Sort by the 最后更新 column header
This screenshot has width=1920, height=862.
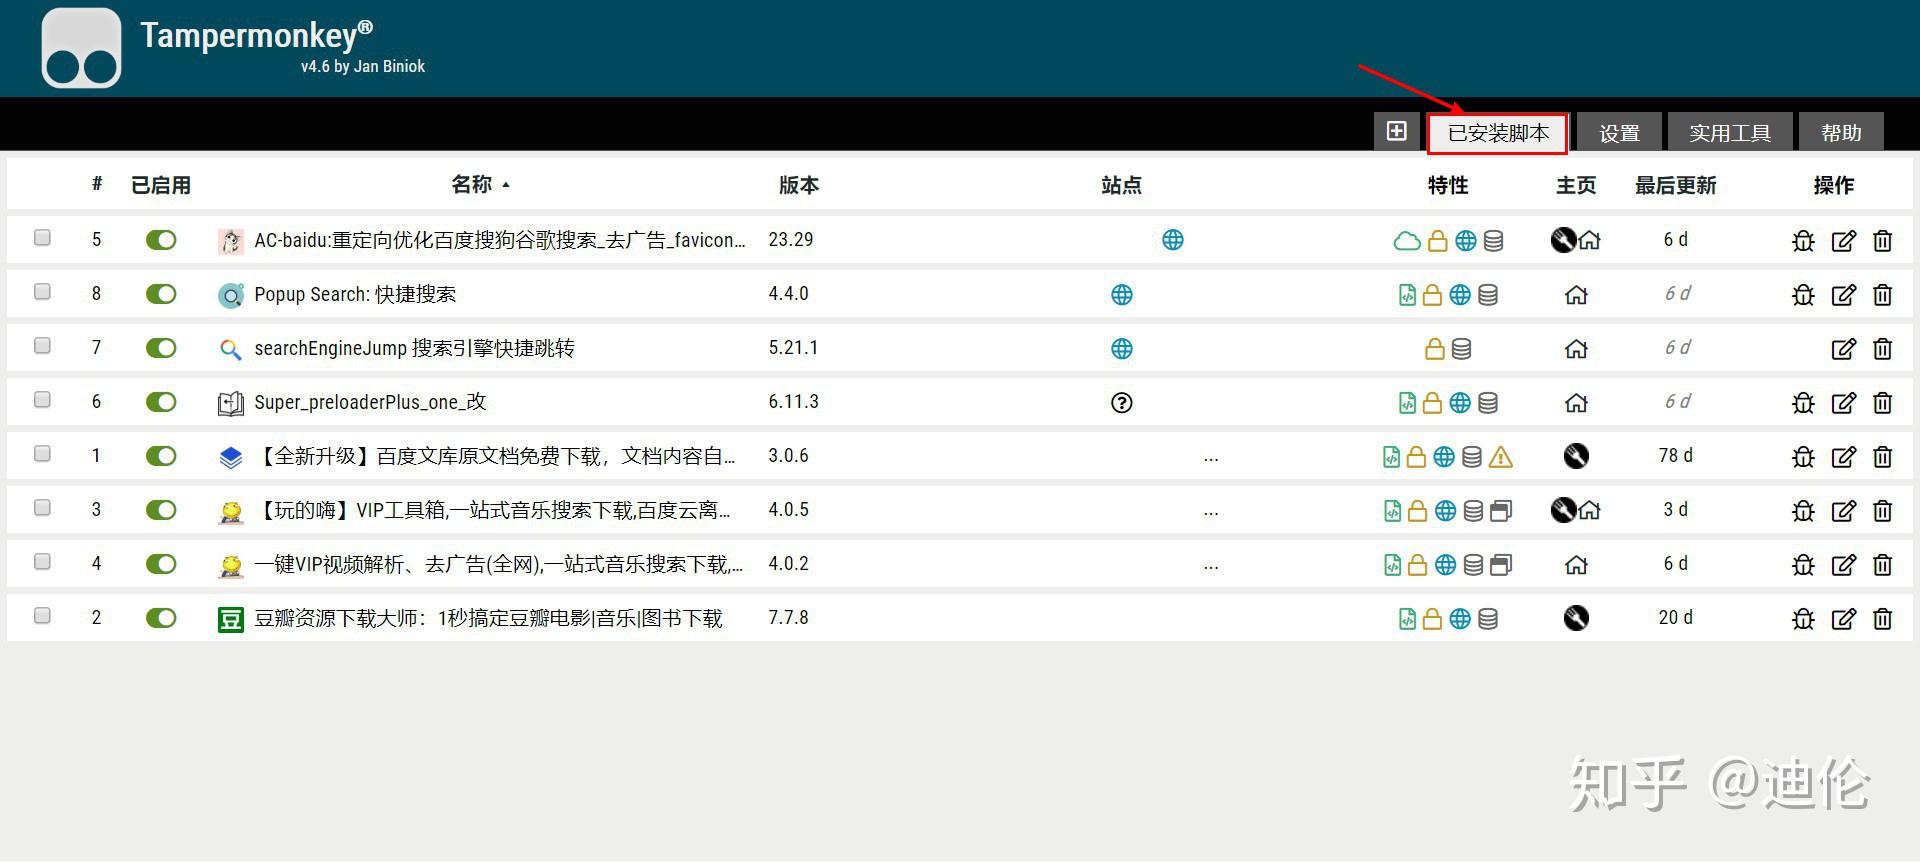pyautogui.click(x=1675, y=185)
